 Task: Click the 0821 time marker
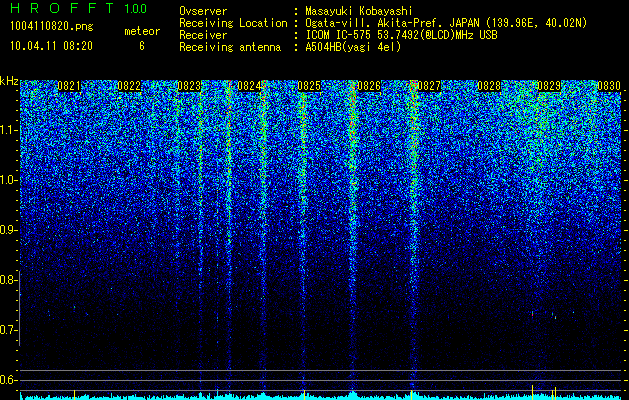(x=69, y=86)
